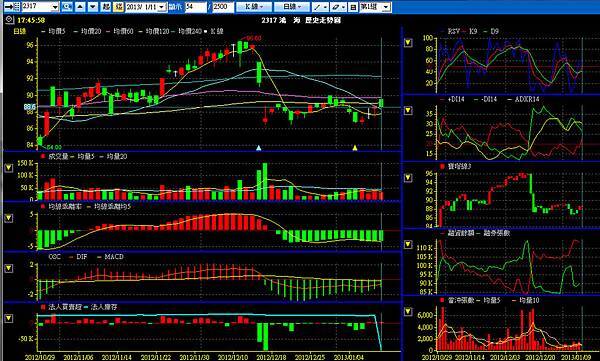Click the 均價5 legend label
Screen dimensions: 600x361
[x=57, y=31]
